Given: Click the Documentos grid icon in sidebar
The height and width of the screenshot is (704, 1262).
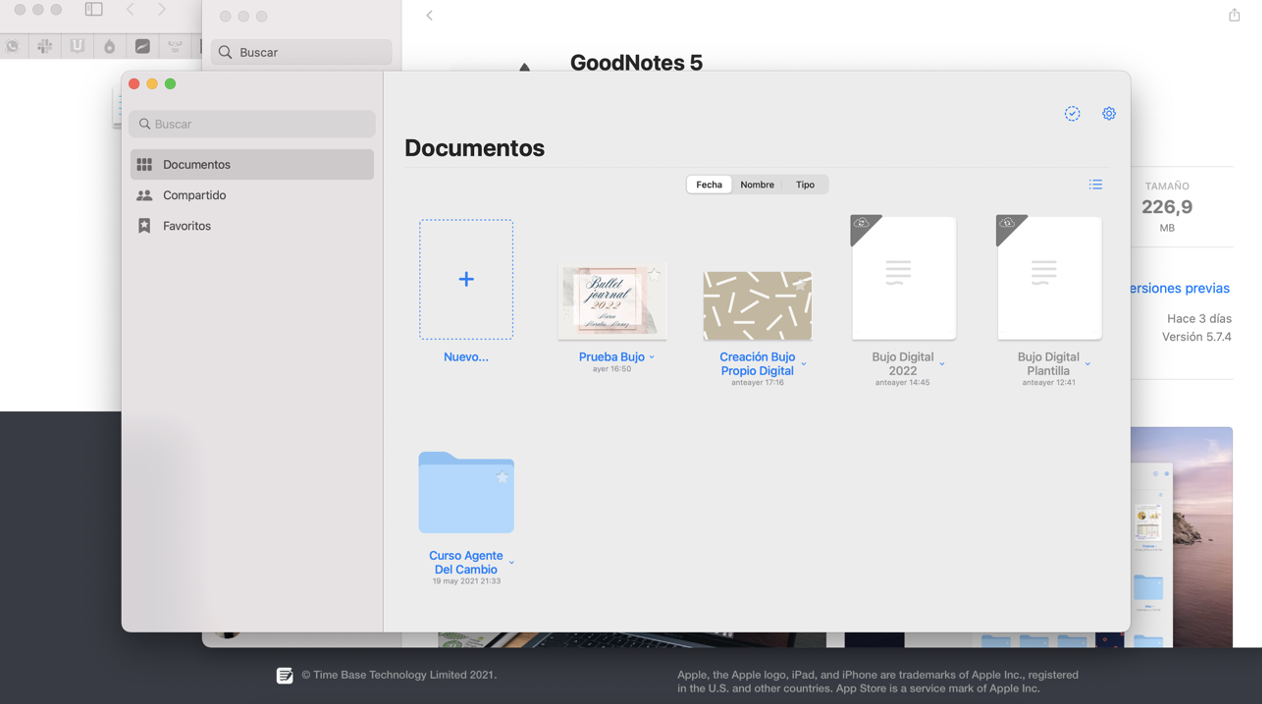Looking at the screenshot, I should (x=144, y=164).
